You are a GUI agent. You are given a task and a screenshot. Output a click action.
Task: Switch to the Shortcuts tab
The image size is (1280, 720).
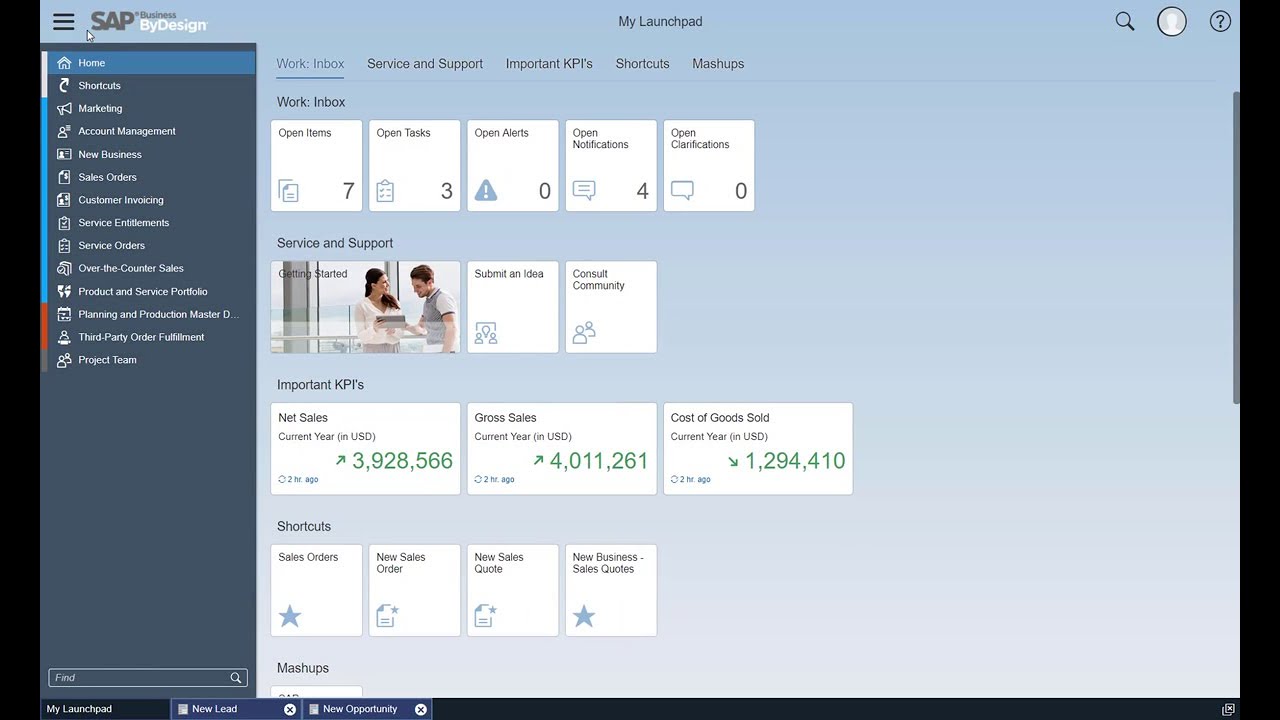[x=642, y=64]
